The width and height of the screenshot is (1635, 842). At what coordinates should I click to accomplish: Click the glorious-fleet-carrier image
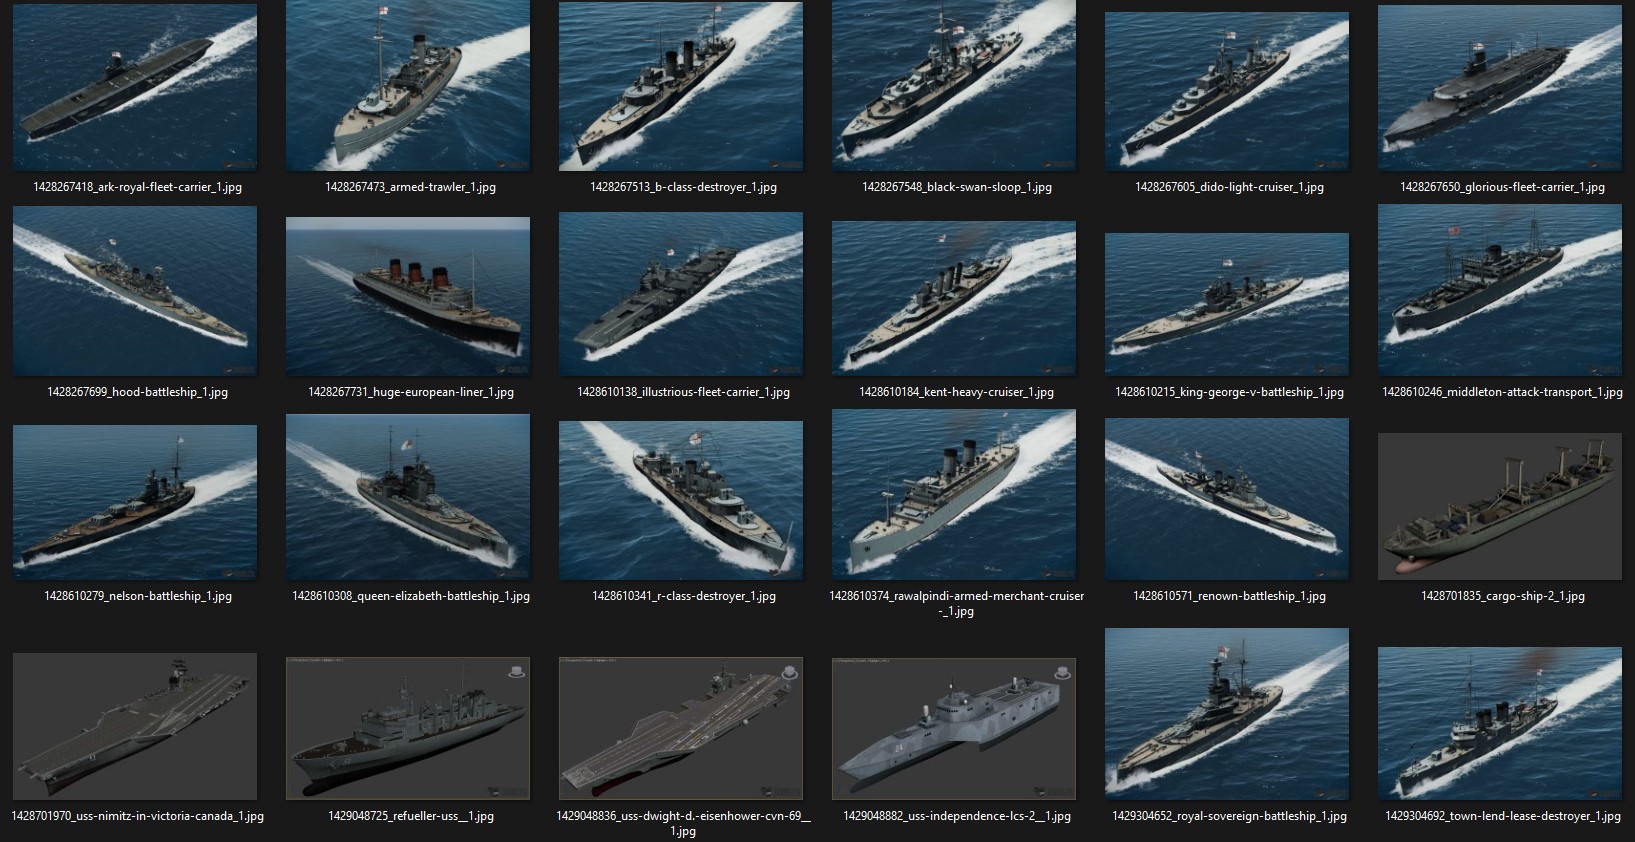[1500, 87]
